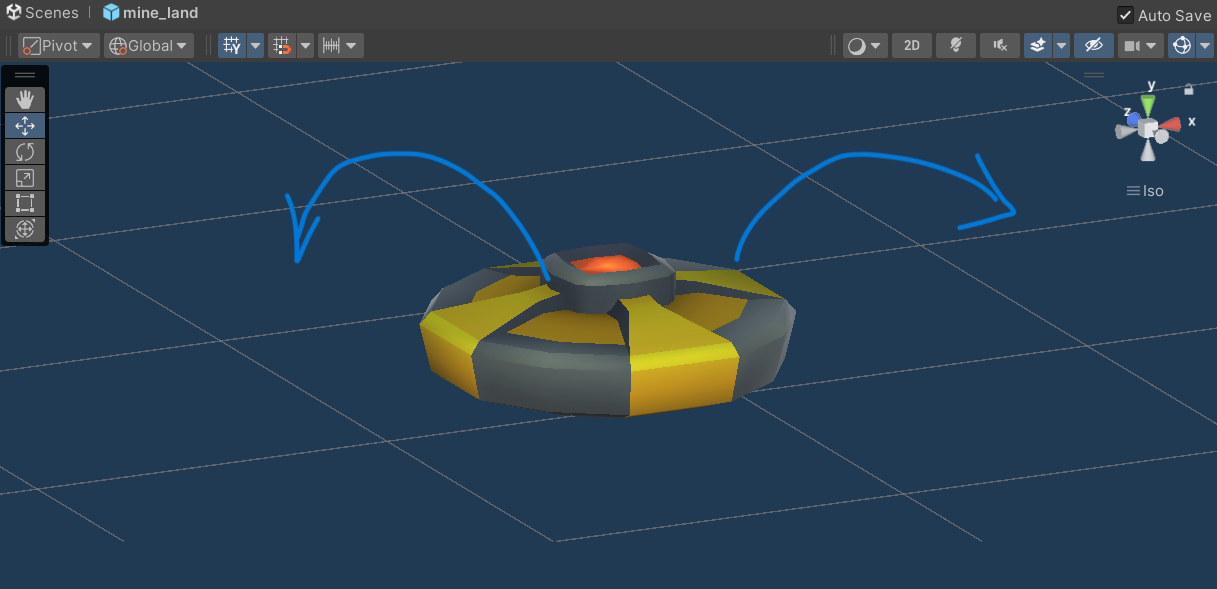1217x589 pixels.
Task: Select the Hand view tool
Action: click(x=25, y=99)
